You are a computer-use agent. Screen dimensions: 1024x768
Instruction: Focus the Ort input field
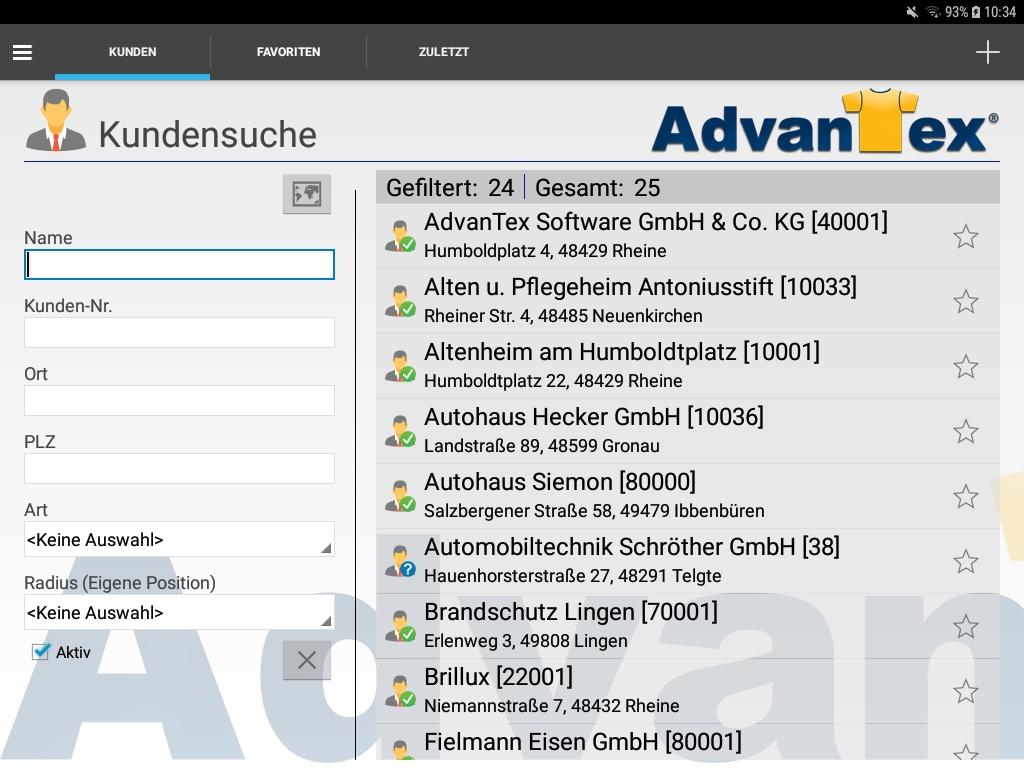coord(179,400)
